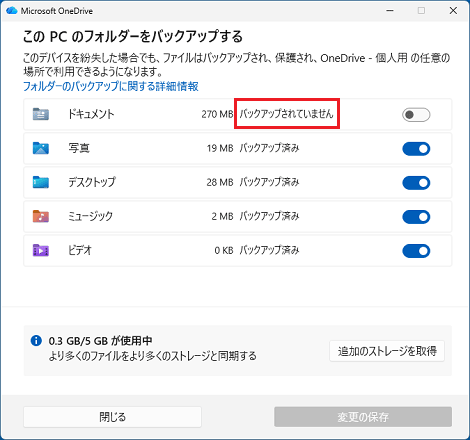This screenshot has width=470, height=440.
Task: Click バックアップ済み status in 写真 row
Action: click(269, 148)
